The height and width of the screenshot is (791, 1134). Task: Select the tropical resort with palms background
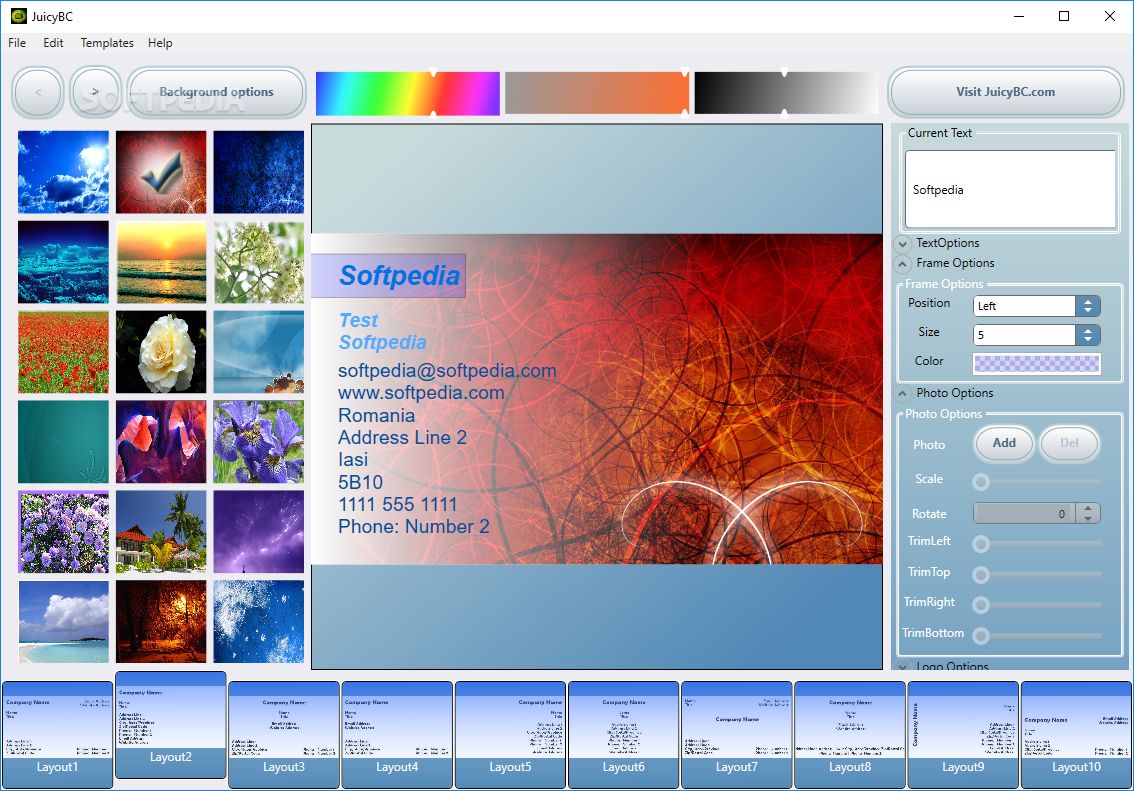tap(161, 532)
